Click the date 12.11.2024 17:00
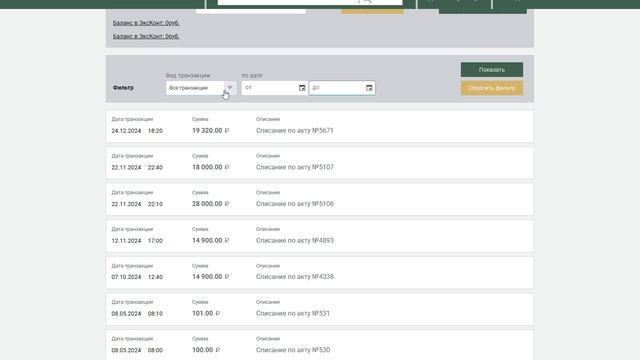 point(137,241)
